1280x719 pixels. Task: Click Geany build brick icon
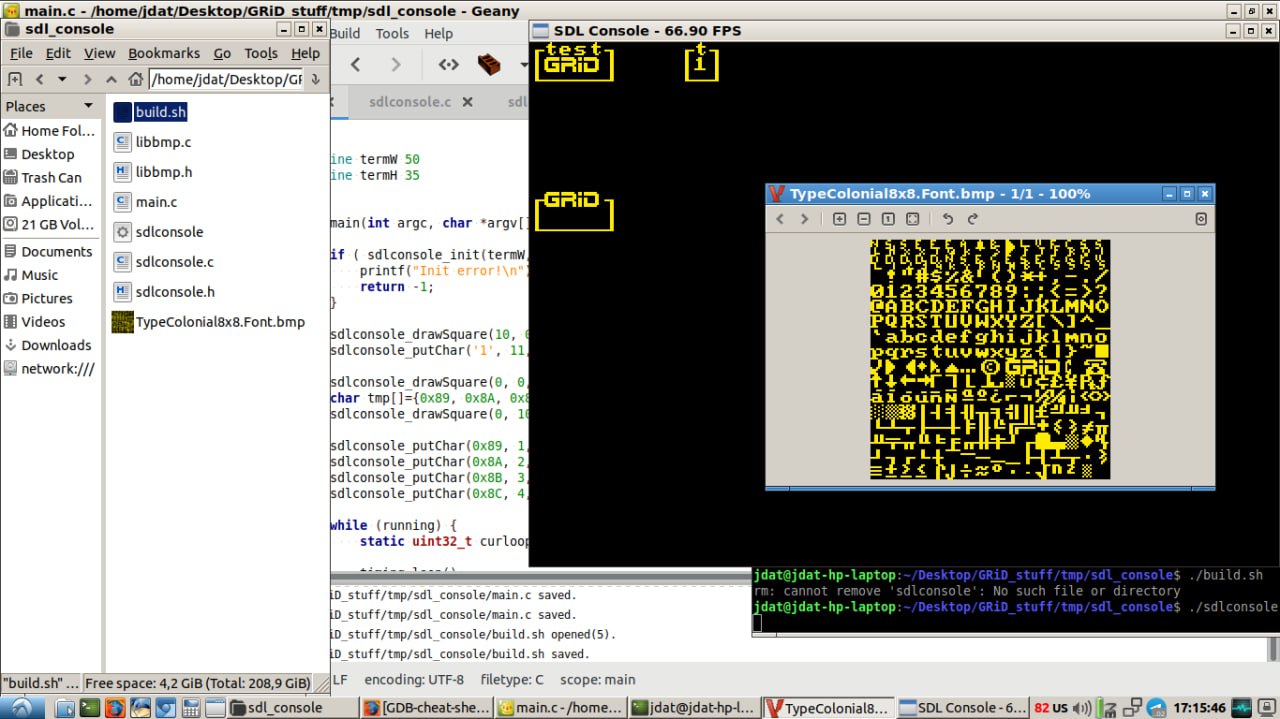point(489,65)
